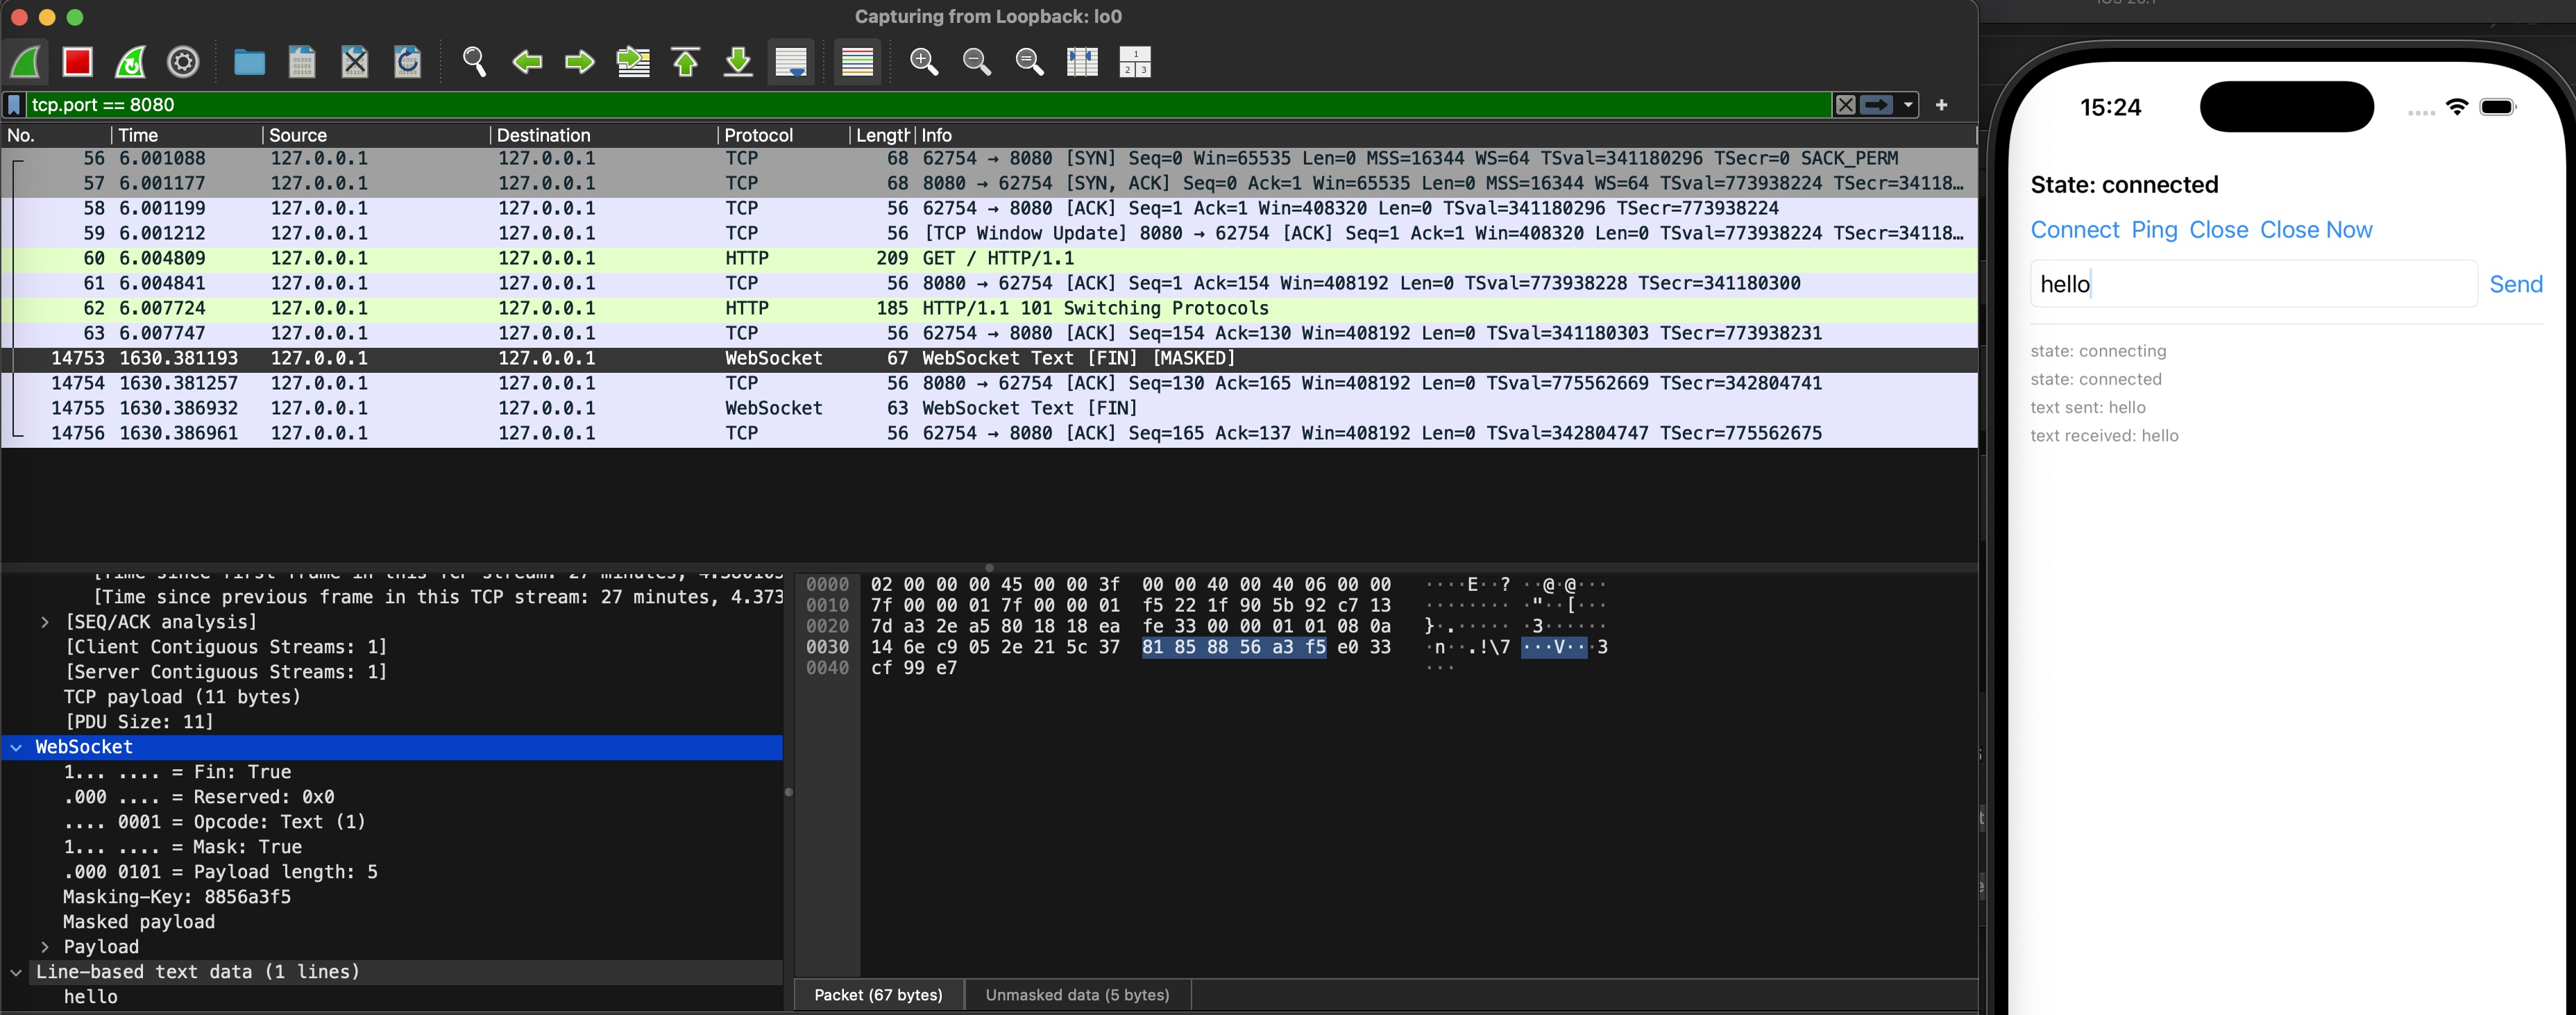2576x1015 pixels.
Task: Expand the Payload tree item
Action: (x=45, y=946)
